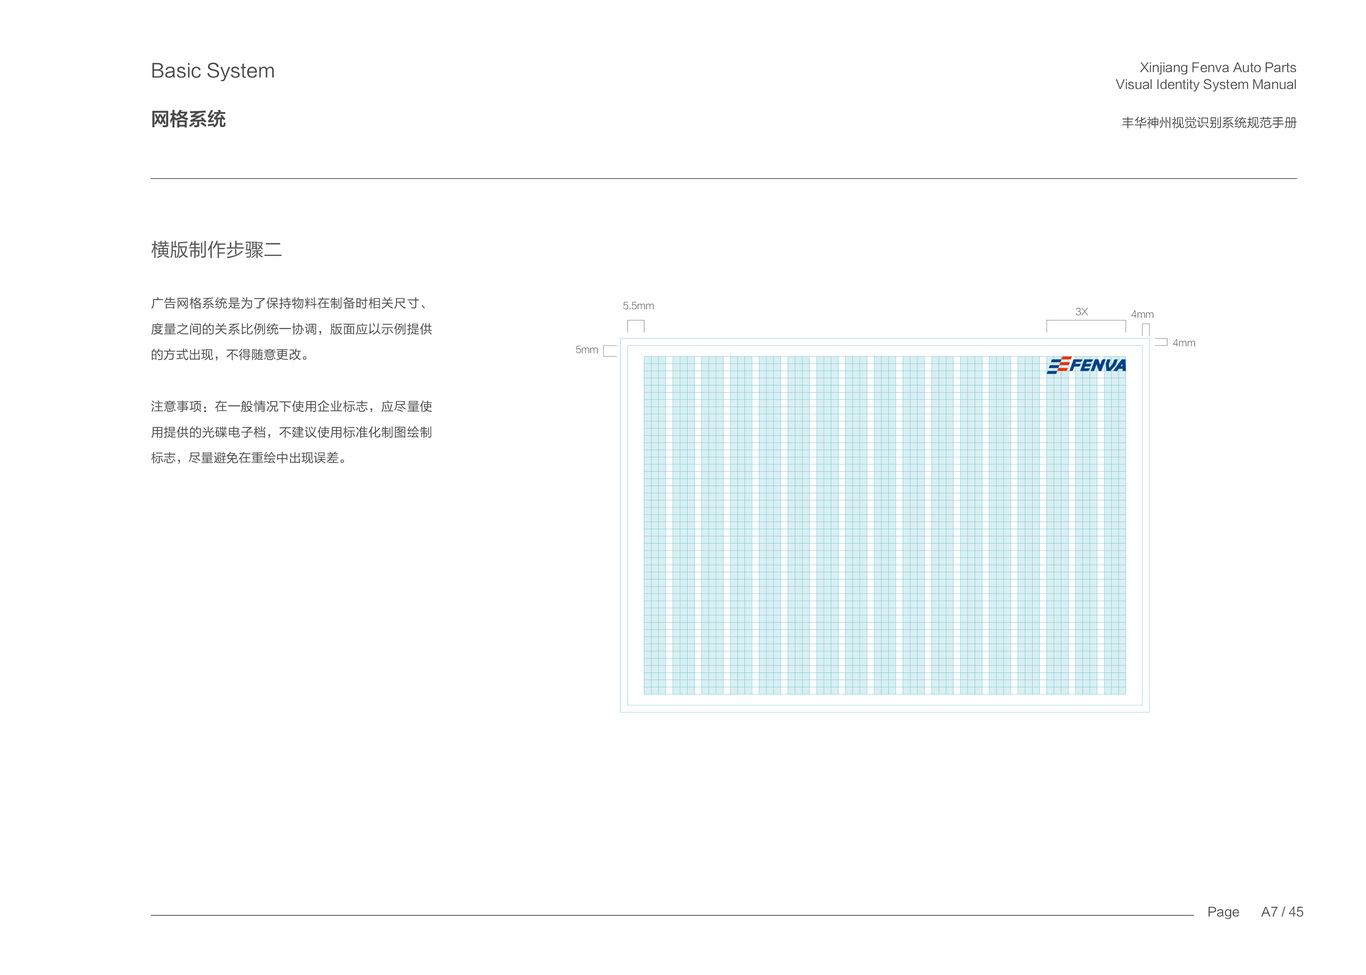Click the '4mm' label above the grid

(x=1142, y=314)
